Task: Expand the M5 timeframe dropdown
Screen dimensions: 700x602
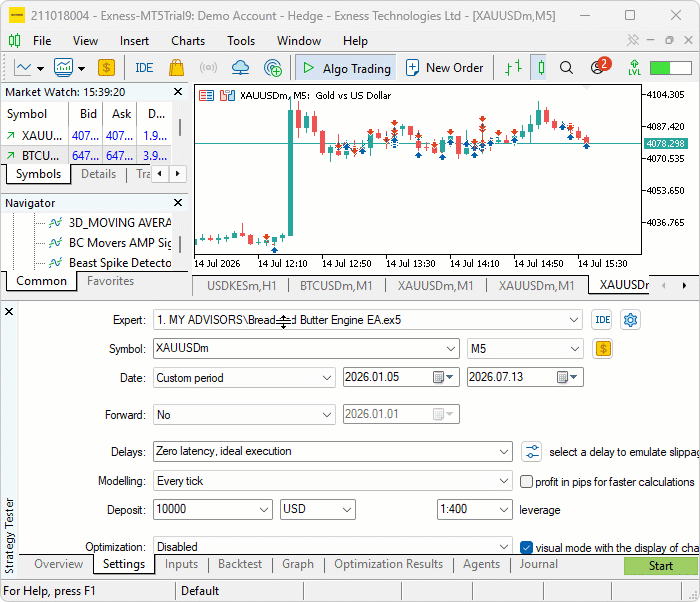Action: coord(575,348)
